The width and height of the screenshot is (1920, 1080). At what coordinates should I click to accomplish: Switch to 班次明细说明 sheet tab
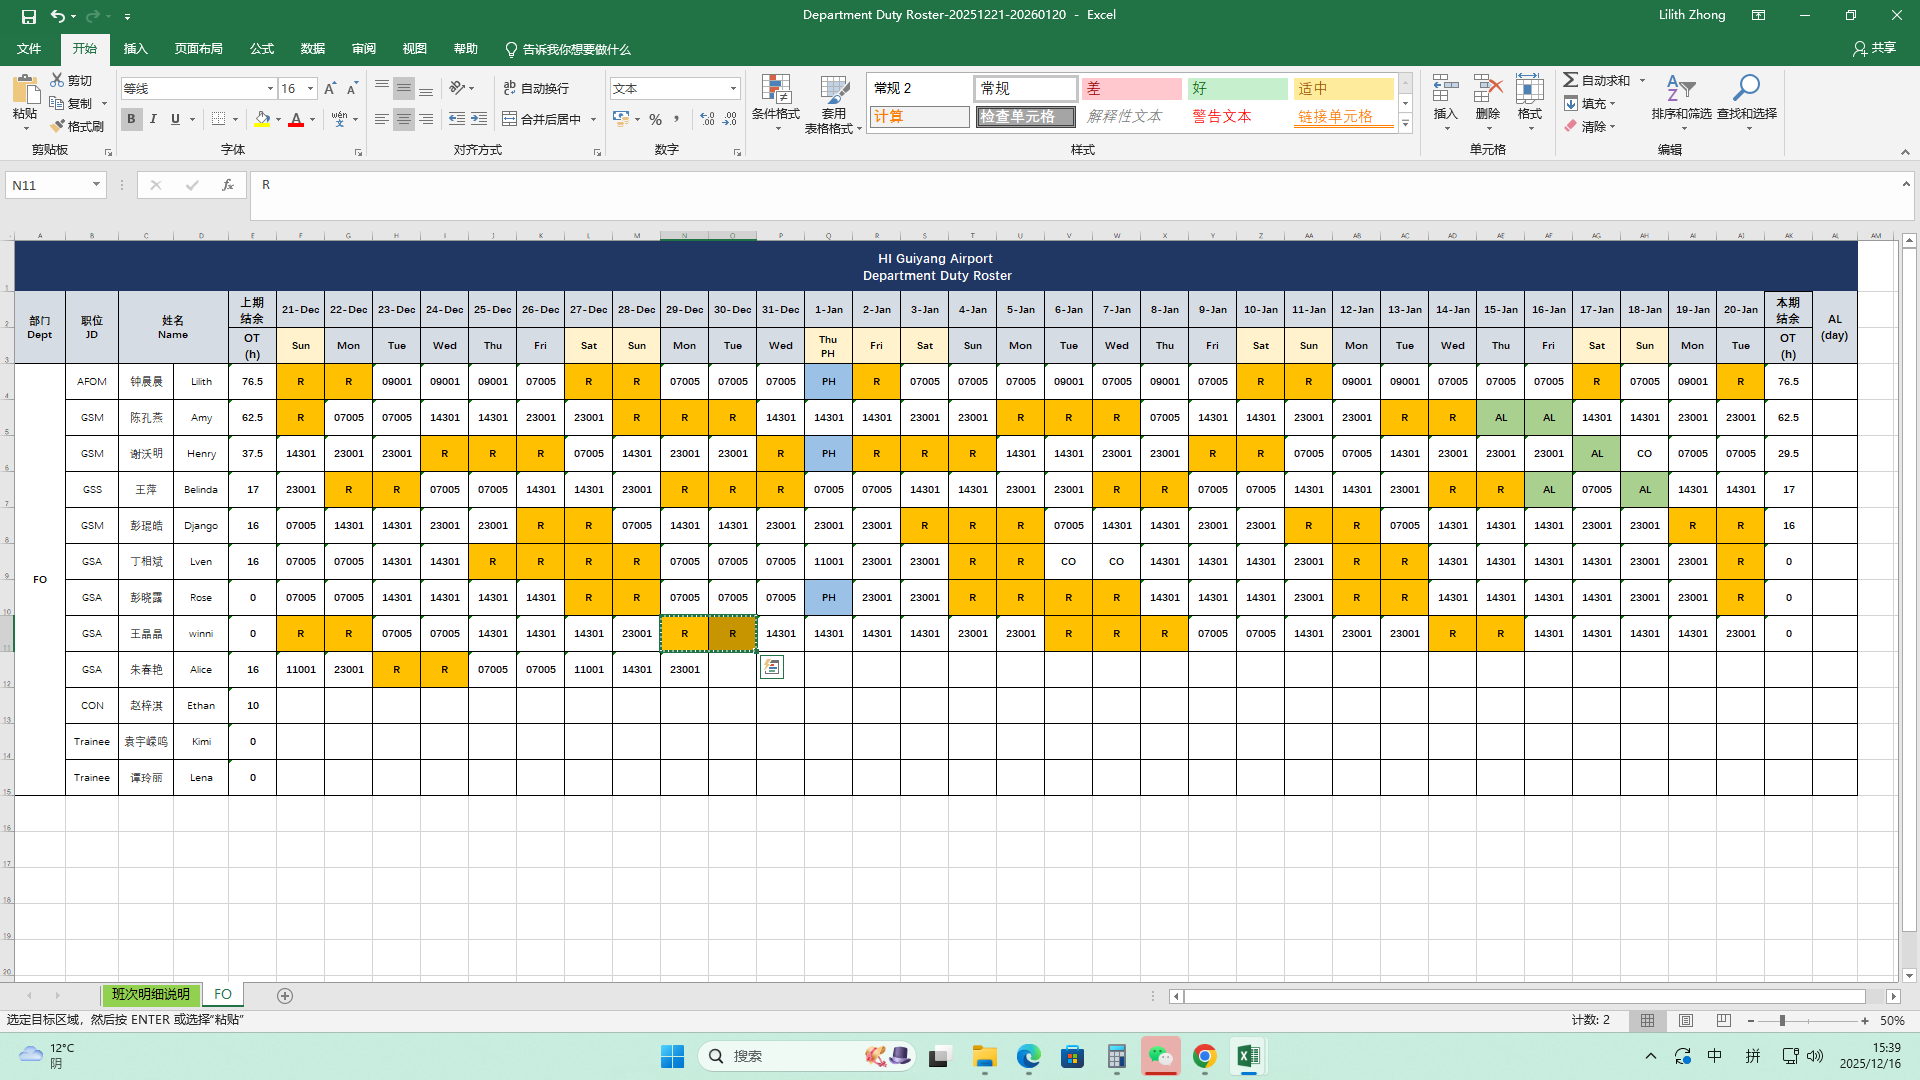[x=150, y=995]
